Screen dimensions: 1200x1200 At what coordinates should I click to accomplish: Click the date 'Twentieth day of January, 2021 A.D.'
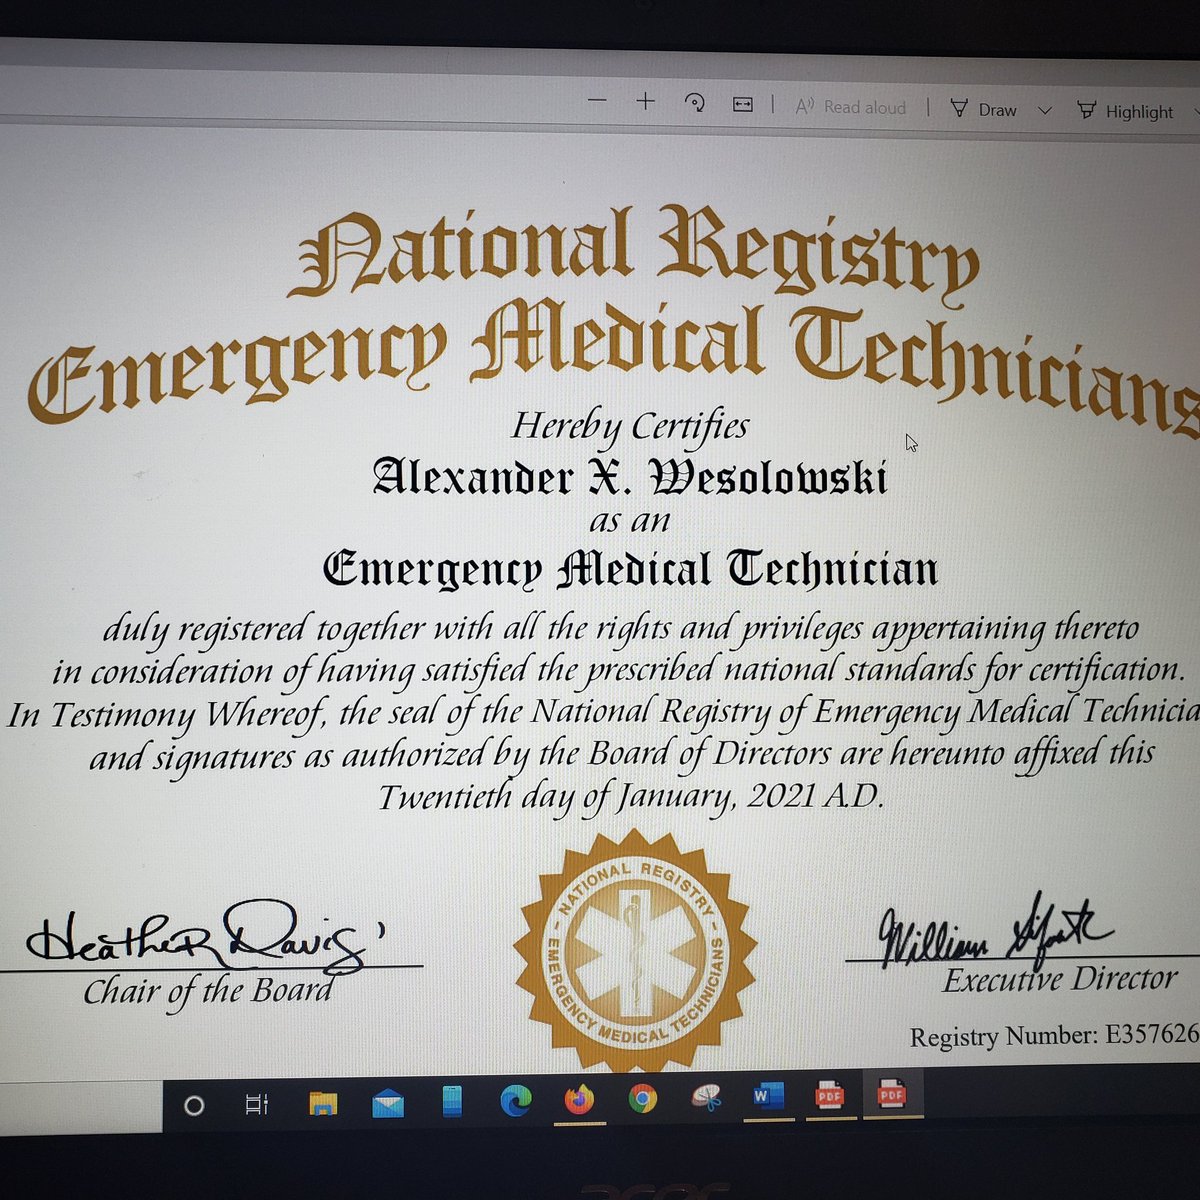[631, 797]
